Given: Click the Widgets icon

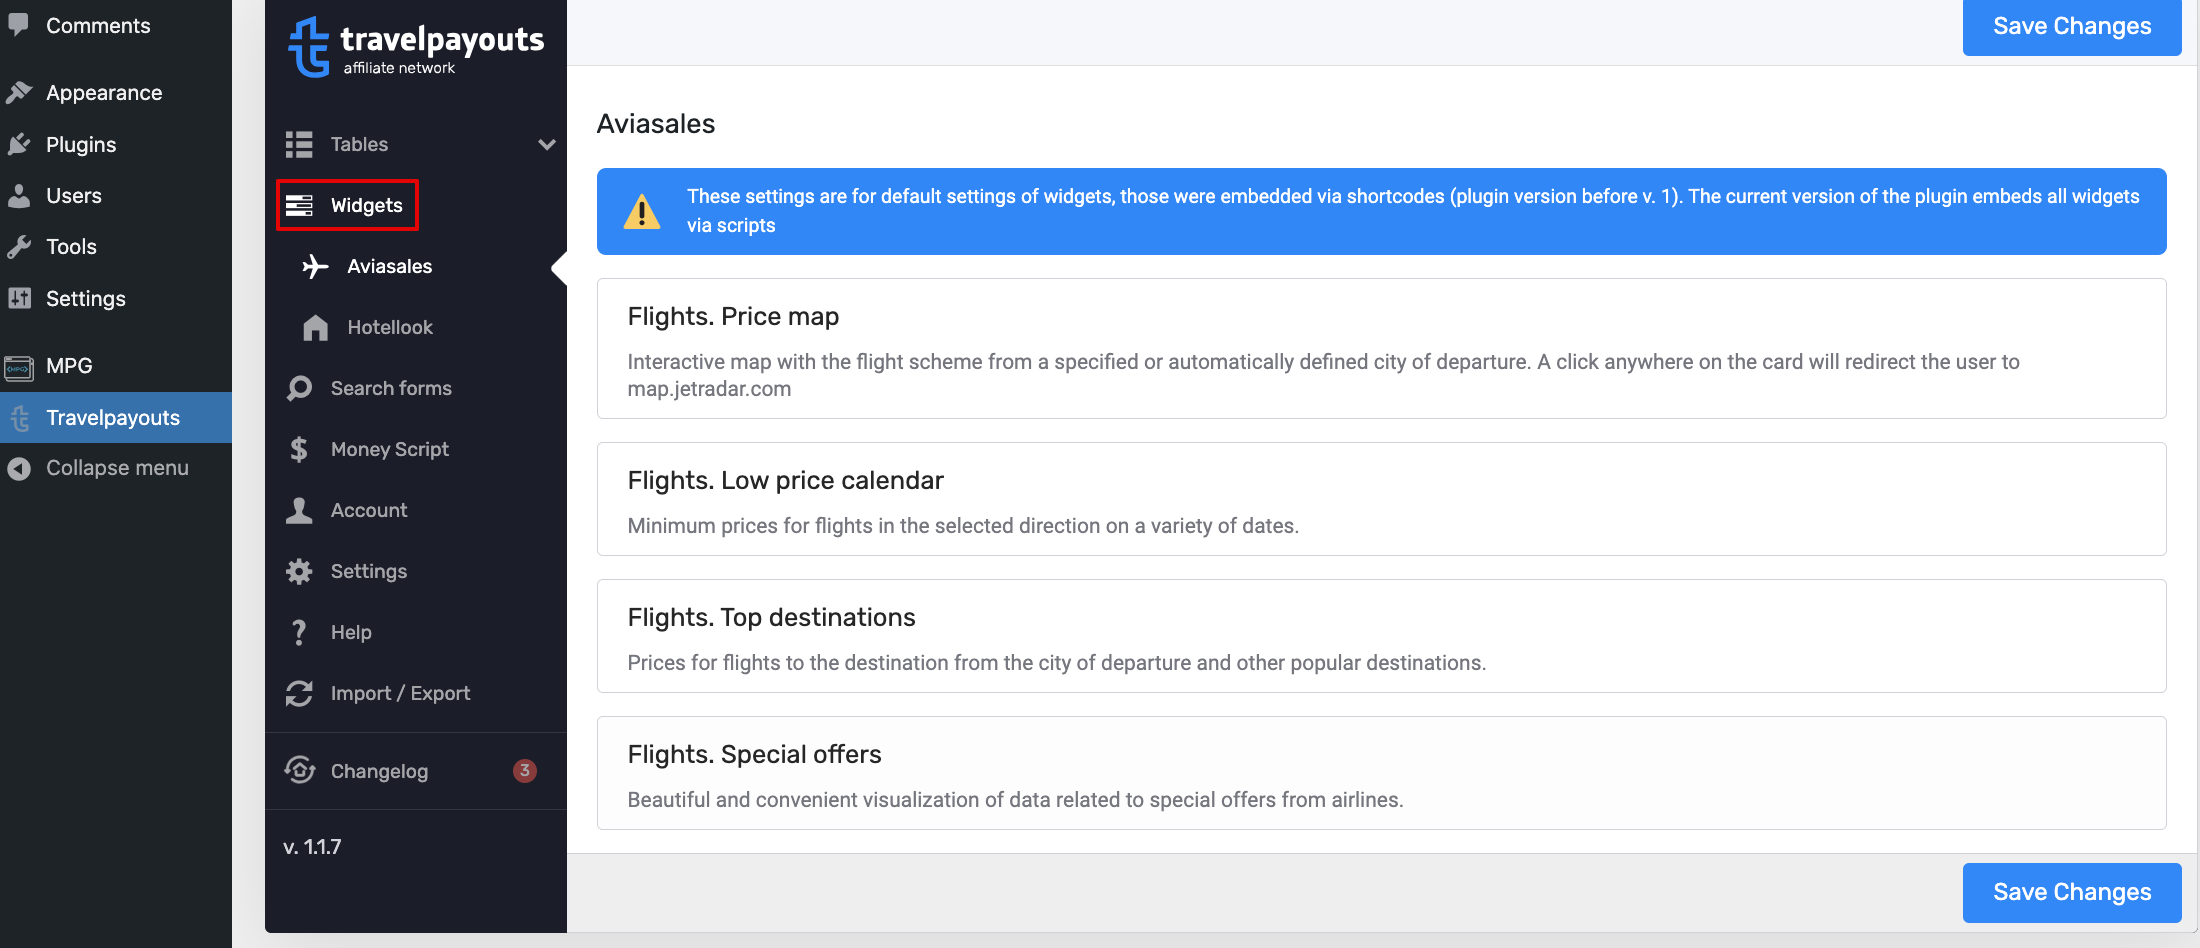Looking at the screenshot, I should (299, 205).
